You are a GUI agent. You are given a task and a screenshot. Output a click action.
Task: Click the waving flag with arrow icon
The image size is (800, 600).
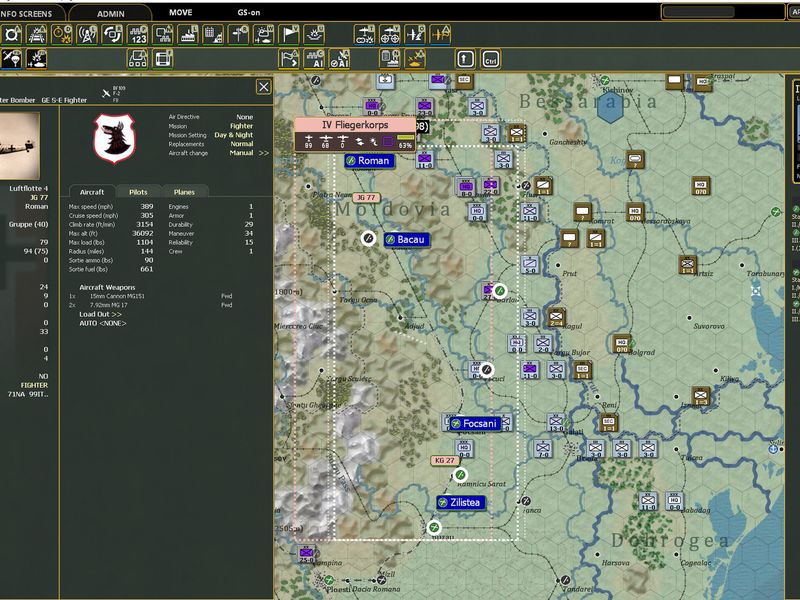(289, 59)
